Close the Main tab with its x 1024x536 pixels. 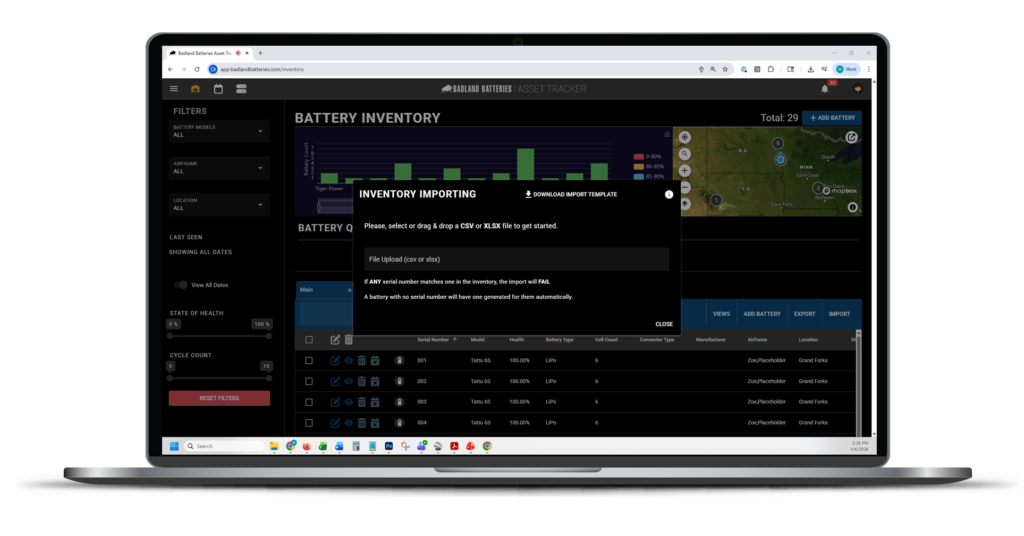pos(349,290)
